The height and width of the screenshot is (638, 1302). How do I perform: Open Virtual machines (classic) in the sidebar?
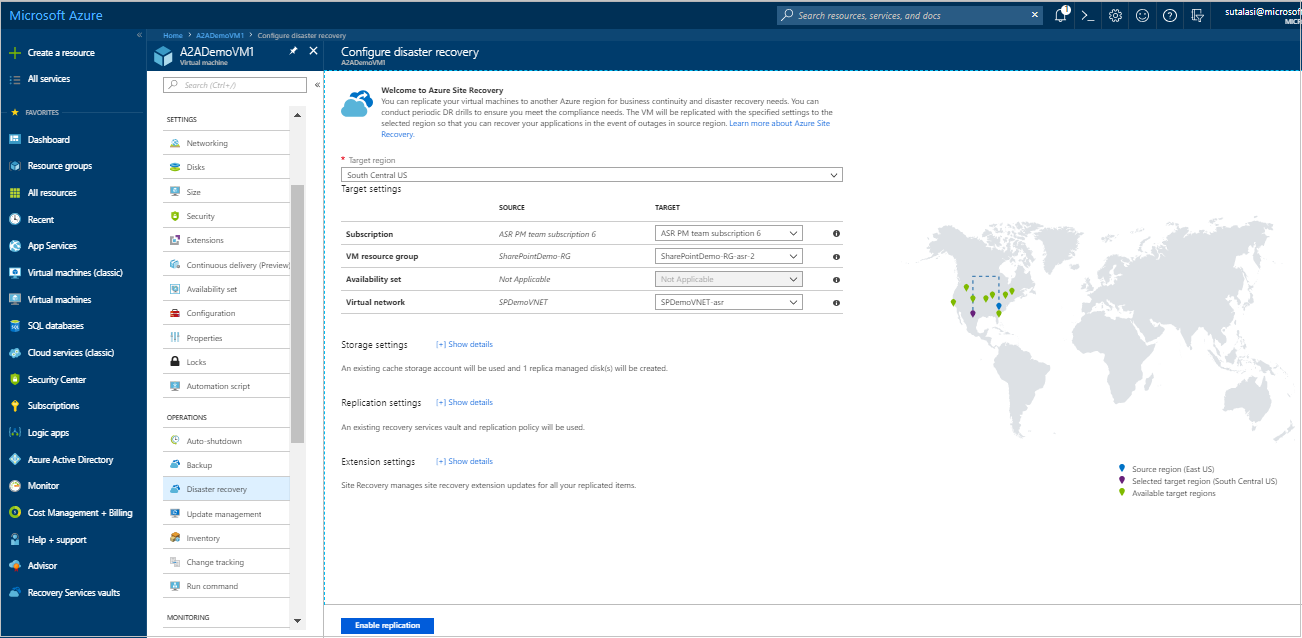(73, 272)
